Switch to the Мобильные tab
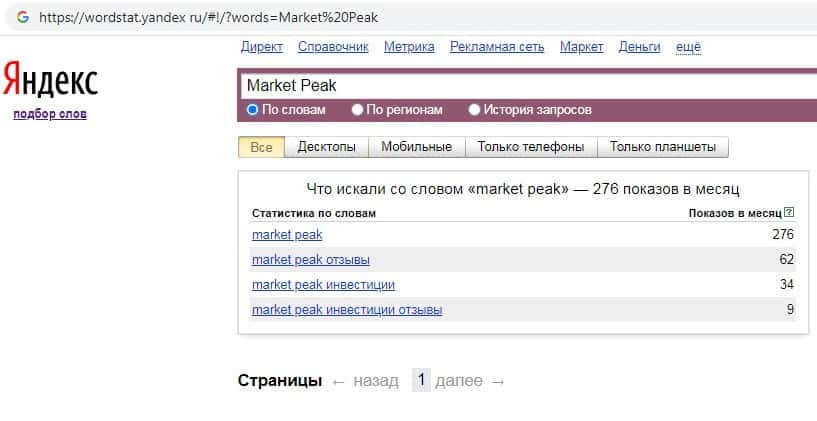 (417, 147)
